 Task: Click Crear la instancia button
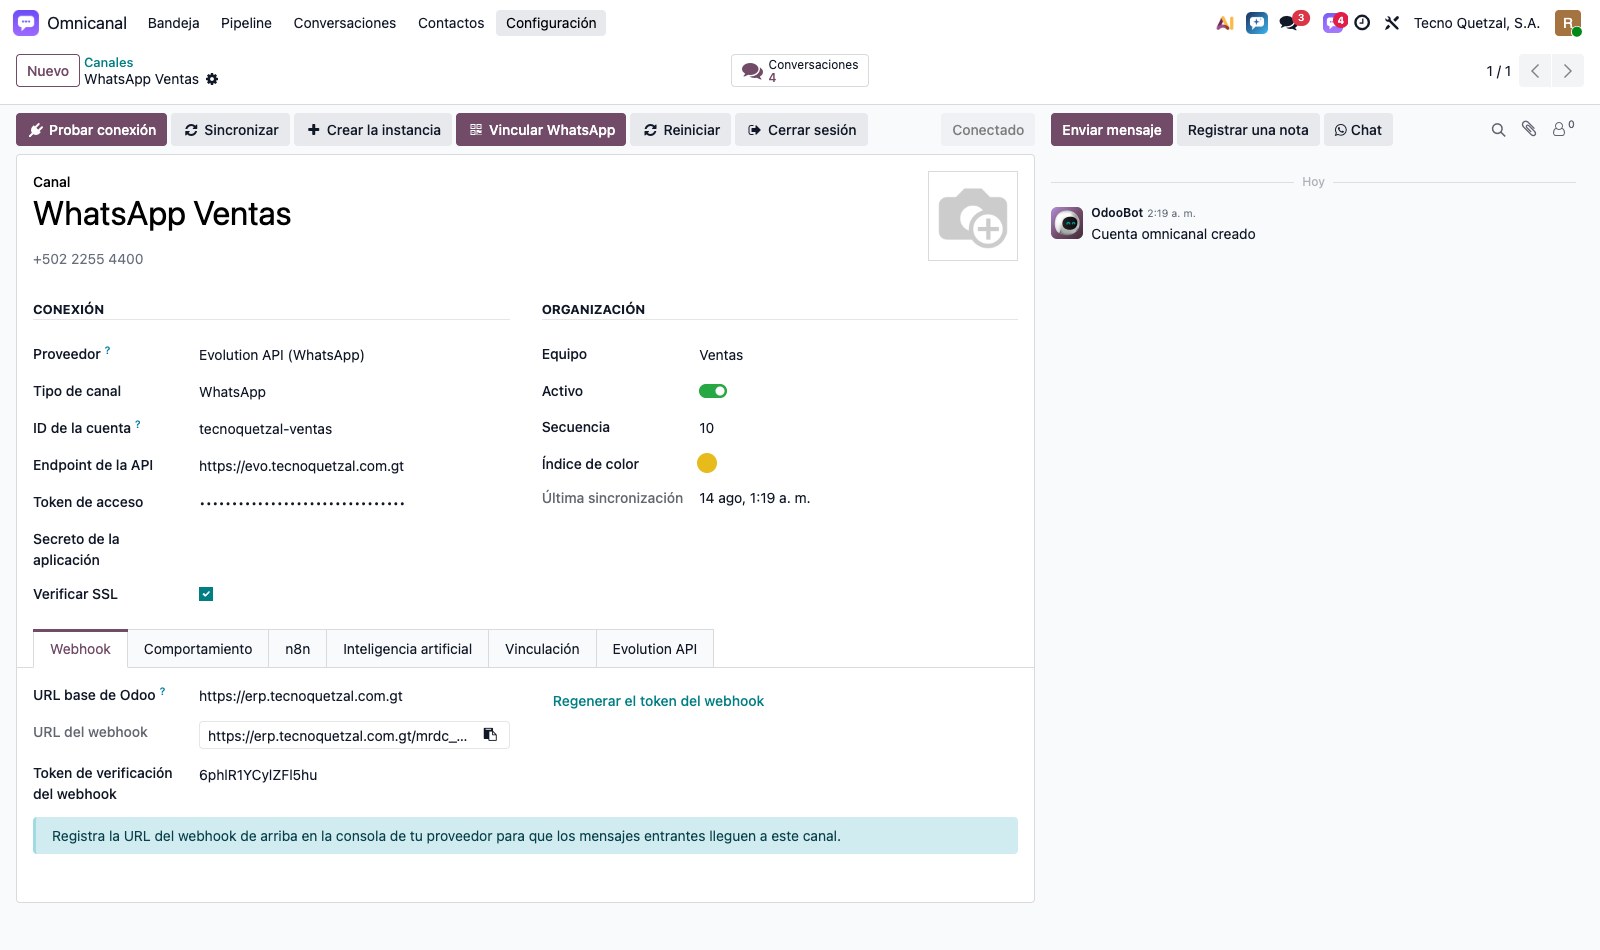(373, 130)
